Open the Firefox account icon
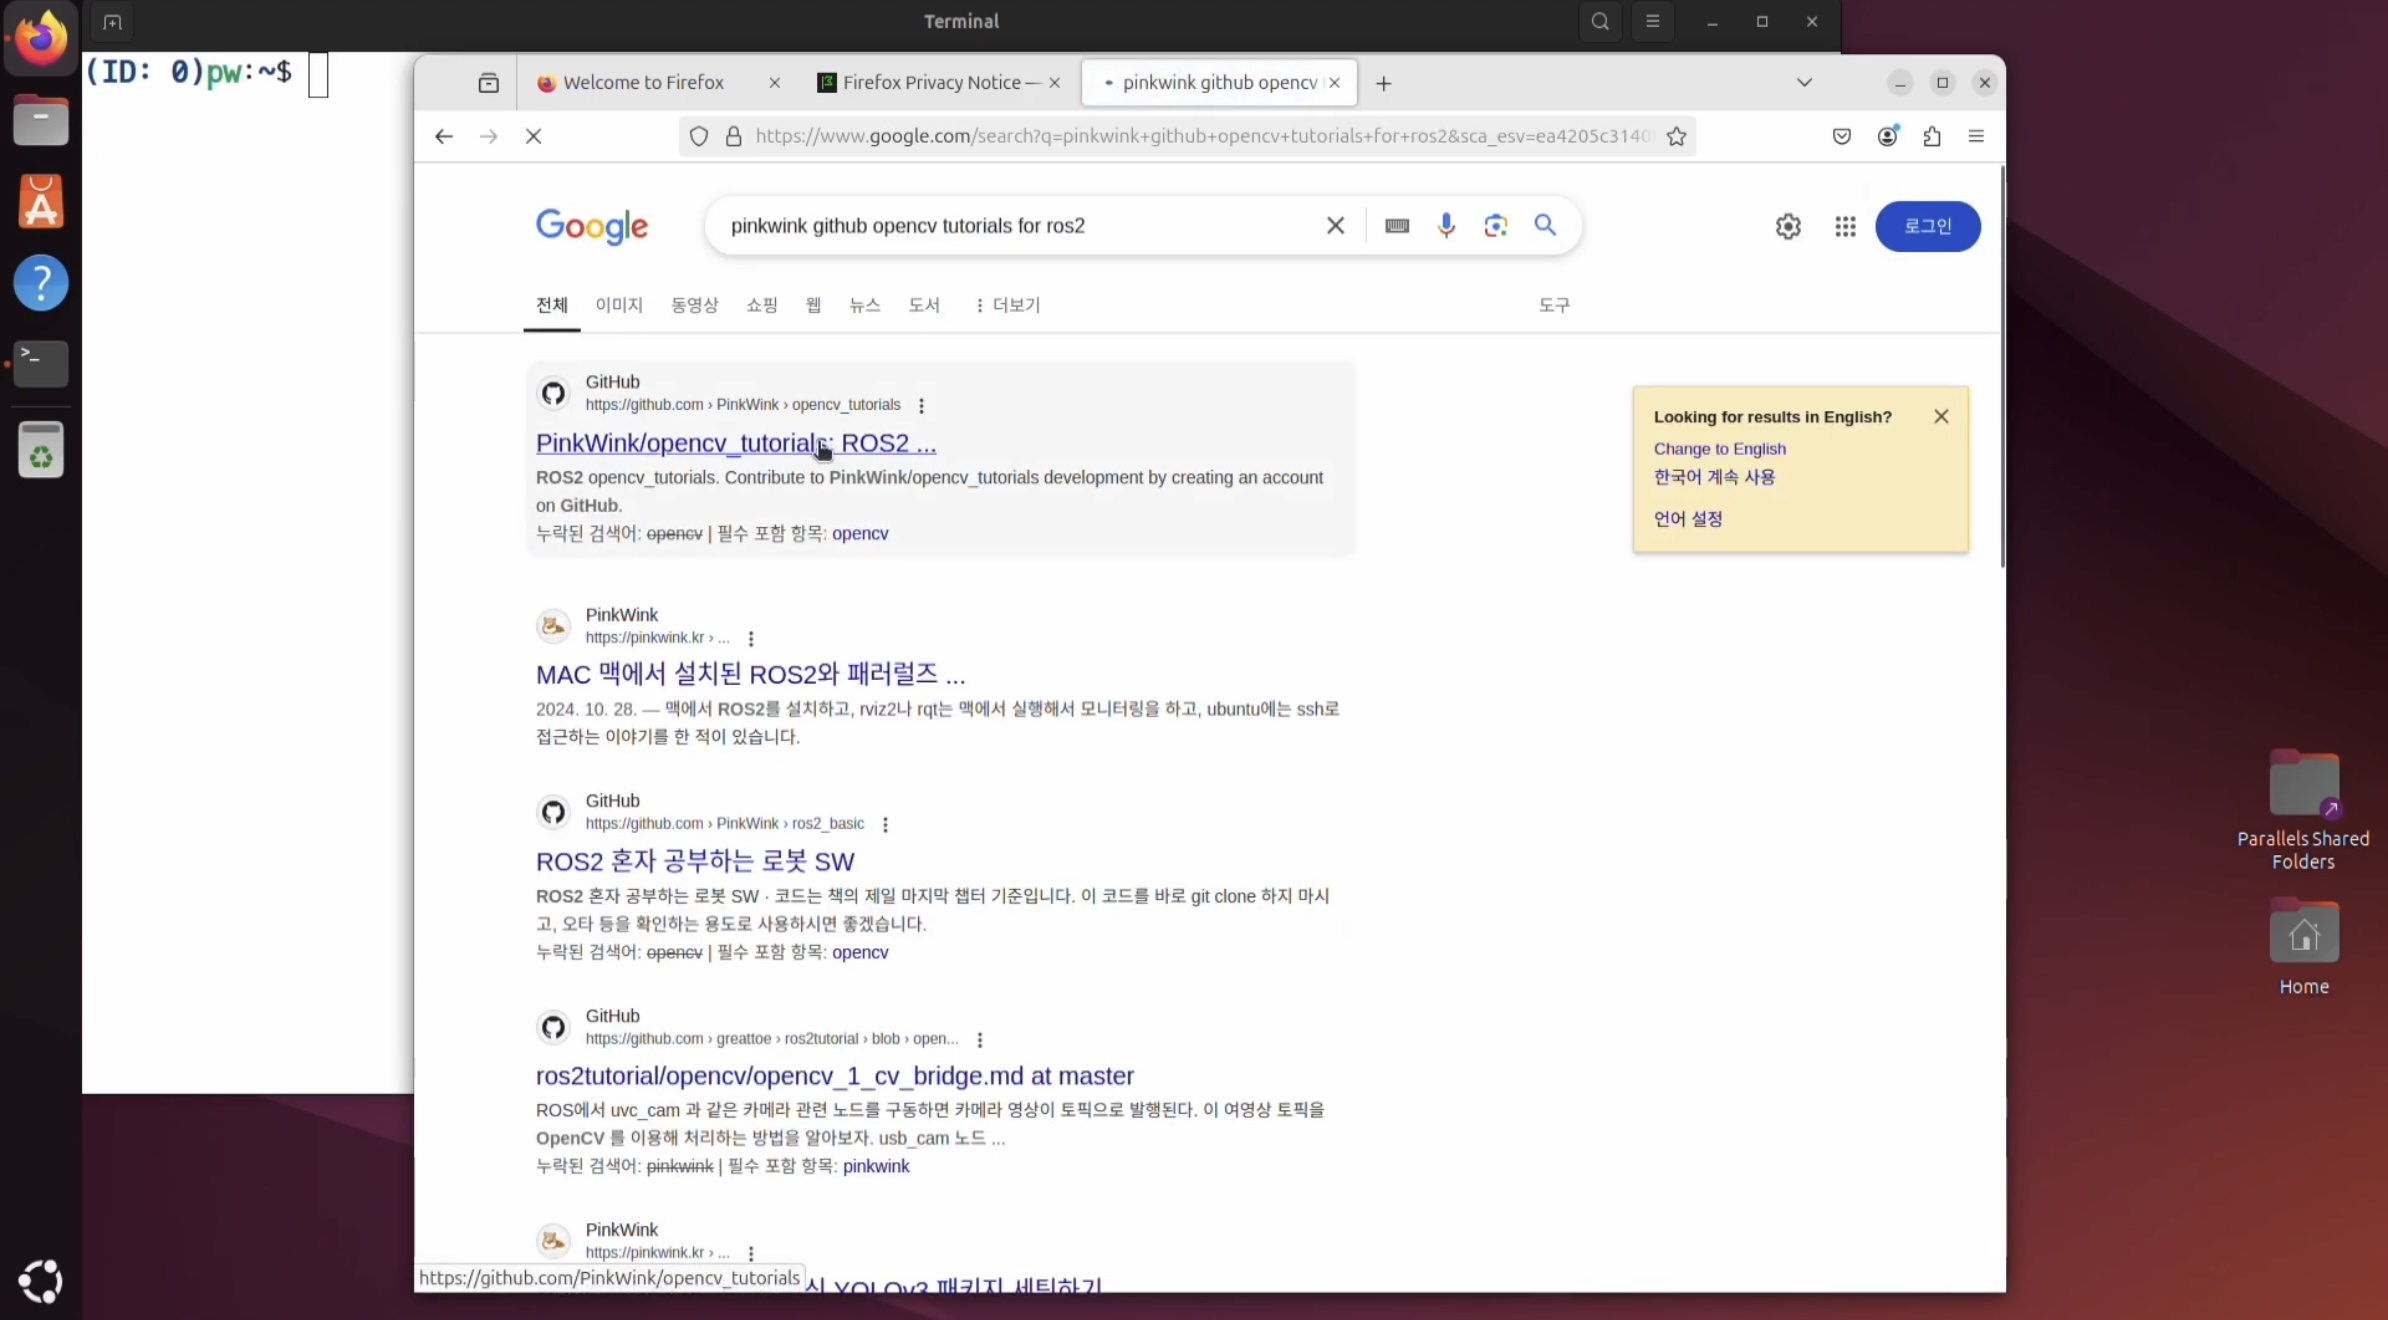The height and width of the screenshot is (1320, 2388). click(x=1887, y=137)
